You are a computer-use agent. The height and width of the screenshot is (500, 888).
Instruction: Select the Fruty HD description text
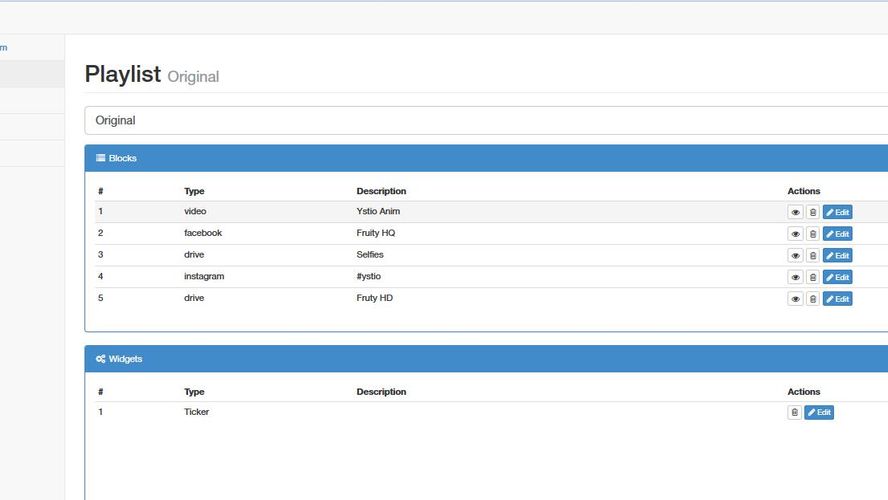[x=374, y=298]
